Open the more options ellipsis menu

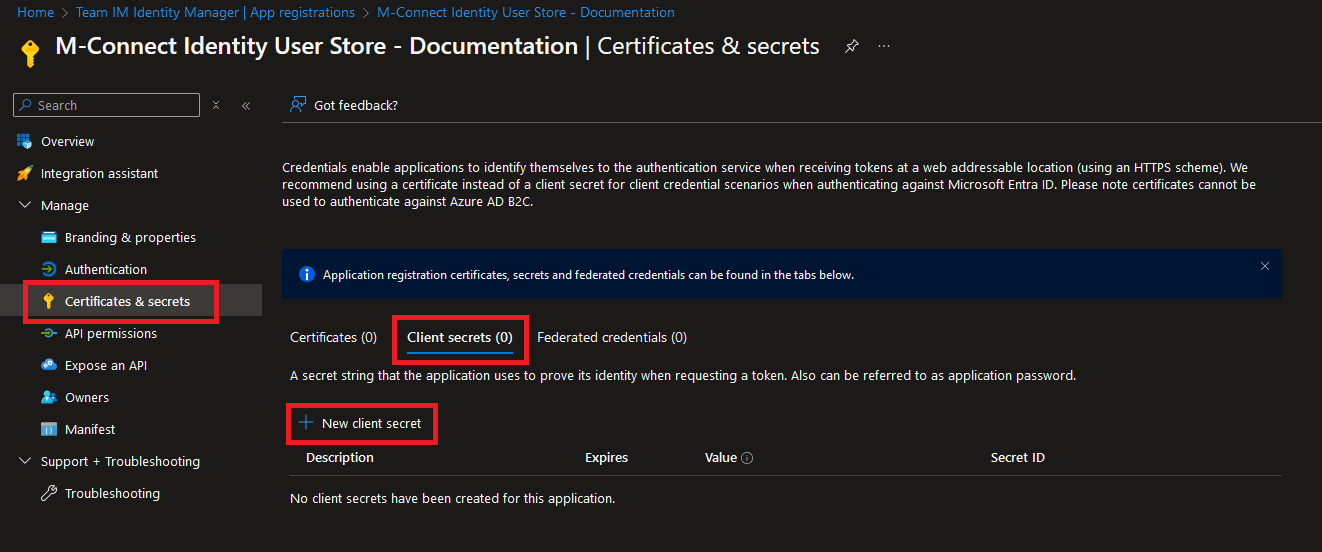884,46
